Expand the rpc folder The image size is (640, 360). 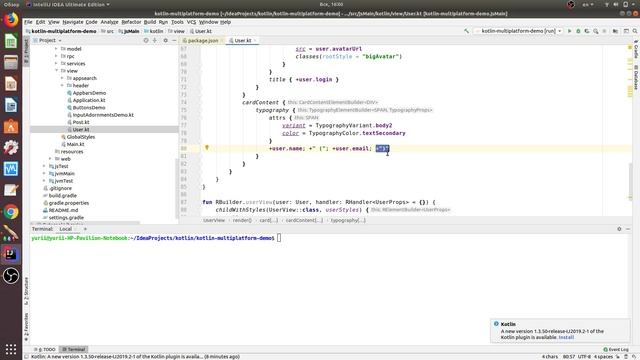click(x=56, y=56)
